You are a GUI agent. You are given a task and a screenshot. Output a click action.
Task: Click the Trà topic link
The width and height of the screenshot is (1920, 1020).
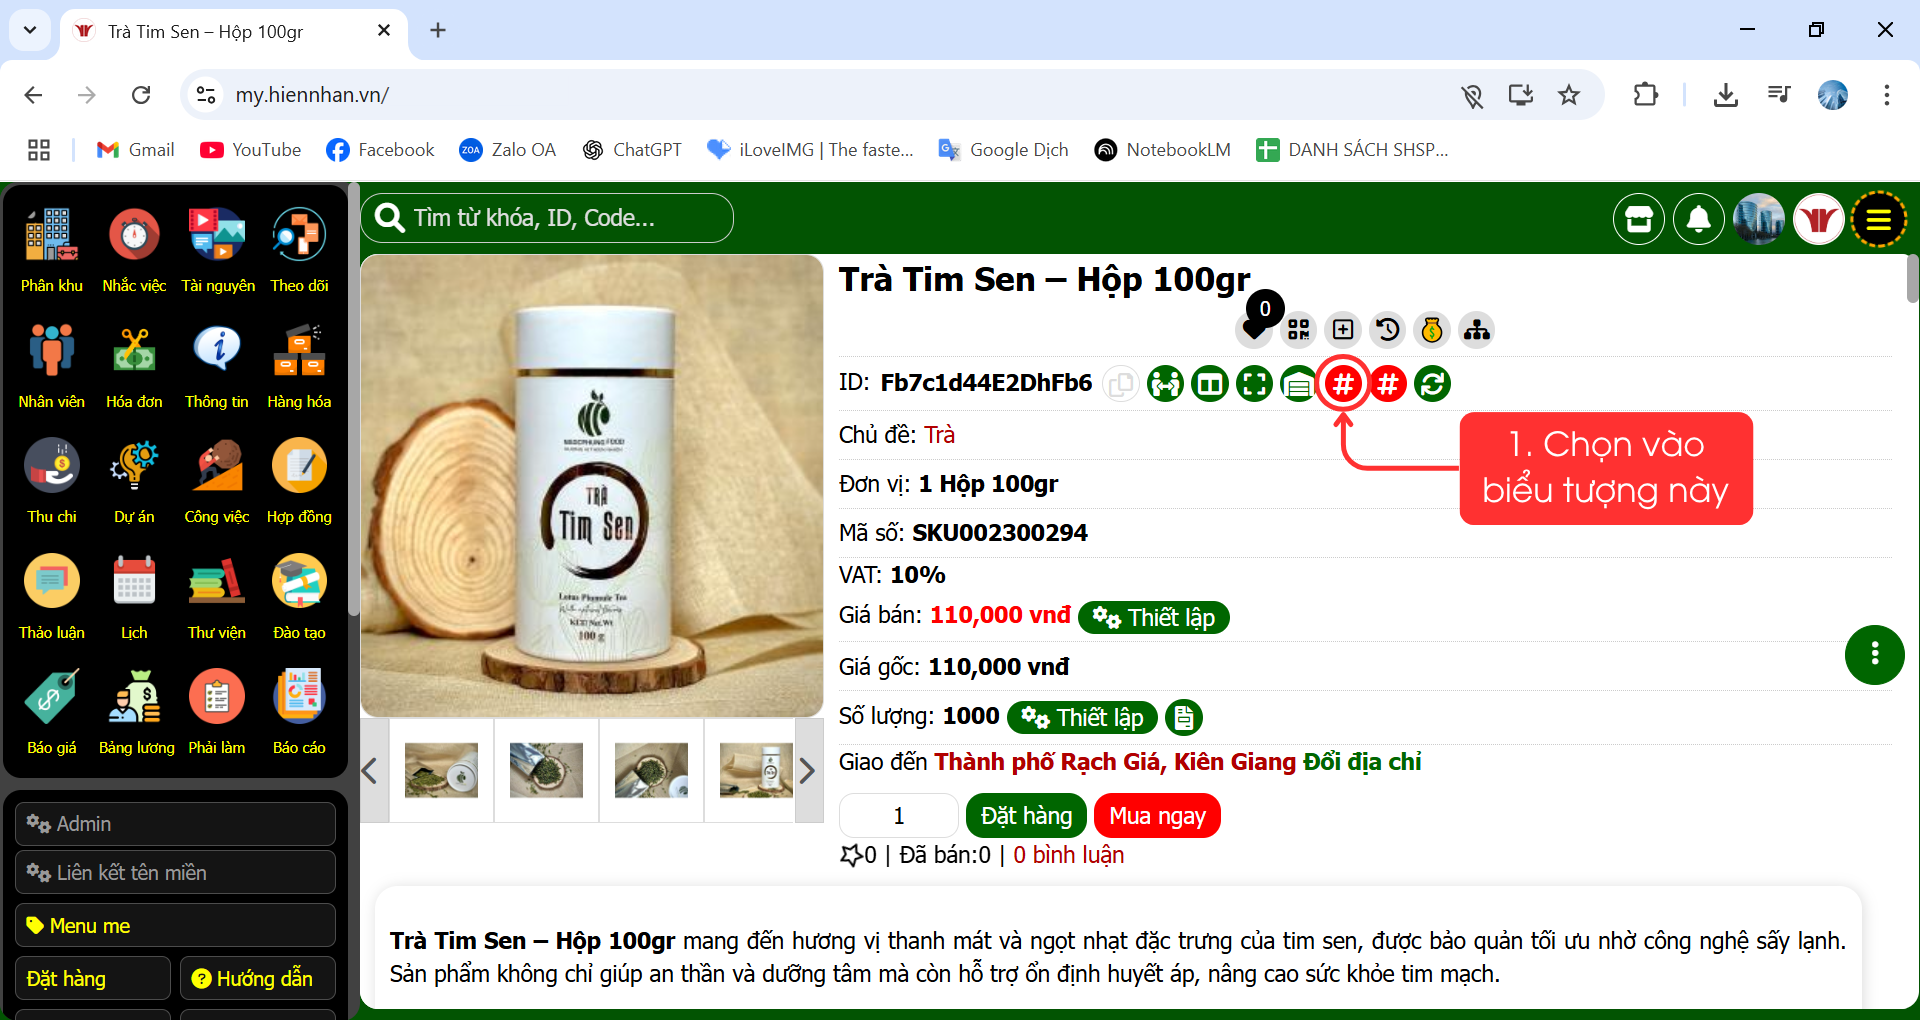point(939,435)
